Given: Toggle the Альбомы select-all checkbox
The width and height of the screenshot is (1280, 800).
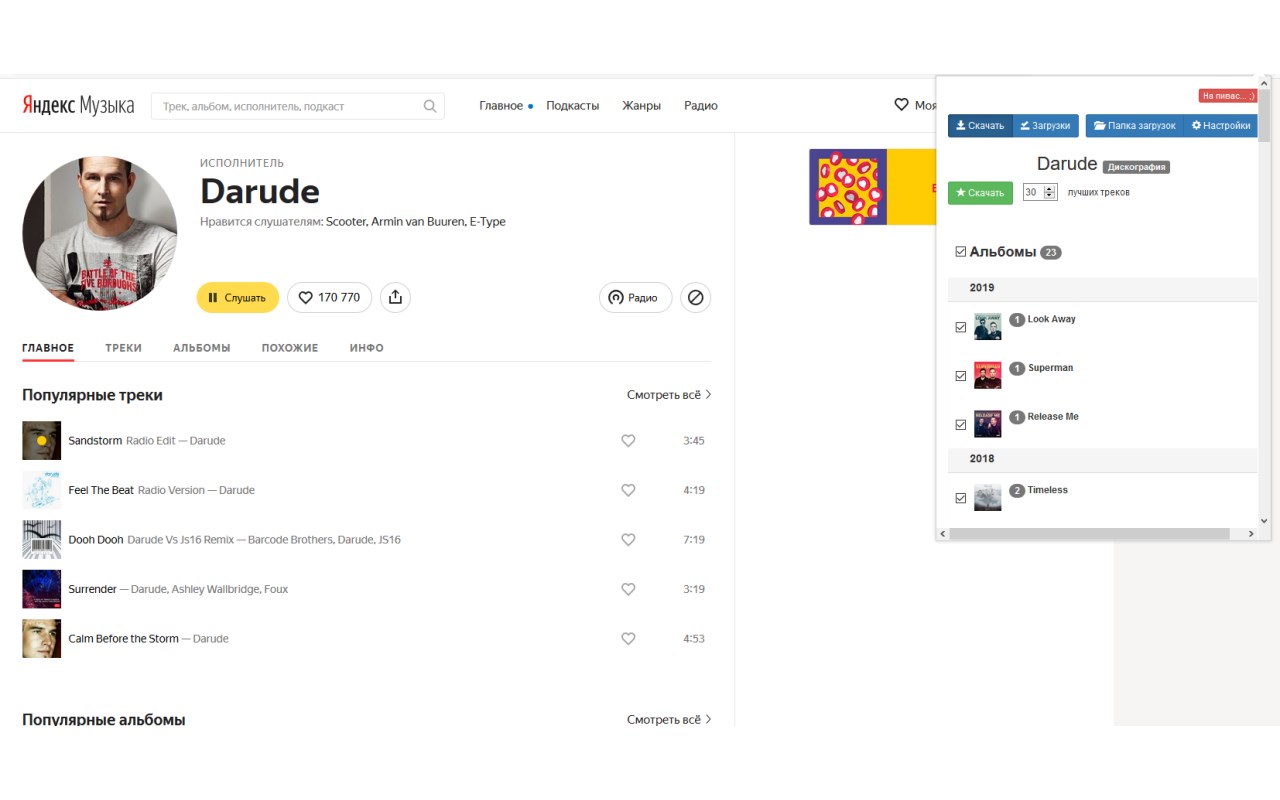Looking at the screenshot, I should tap(961, 252).
